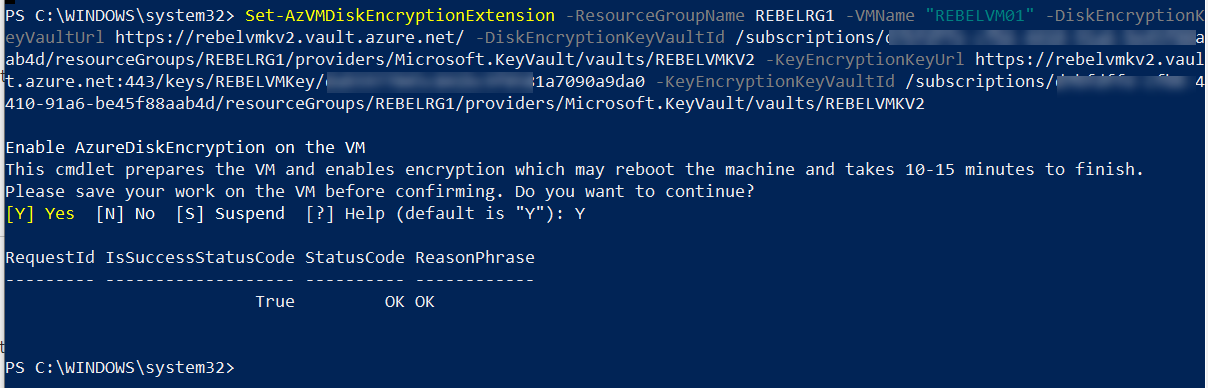Click the RequestId column header
The height and width of the screenshot is (388, 1208).
[x=50, y=258]
